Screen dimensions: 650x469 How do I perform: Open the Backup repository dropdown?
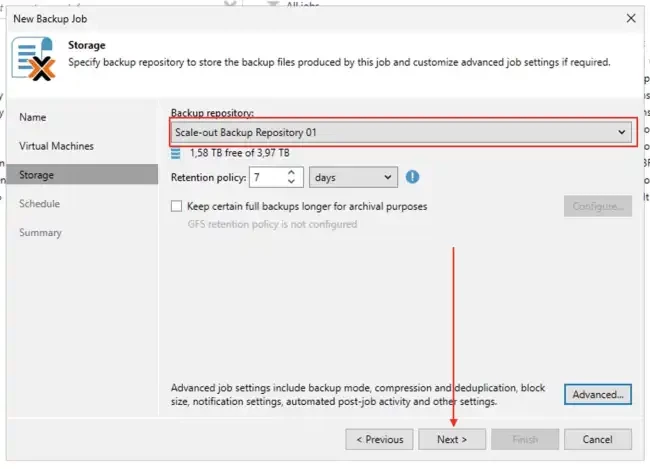401,132
